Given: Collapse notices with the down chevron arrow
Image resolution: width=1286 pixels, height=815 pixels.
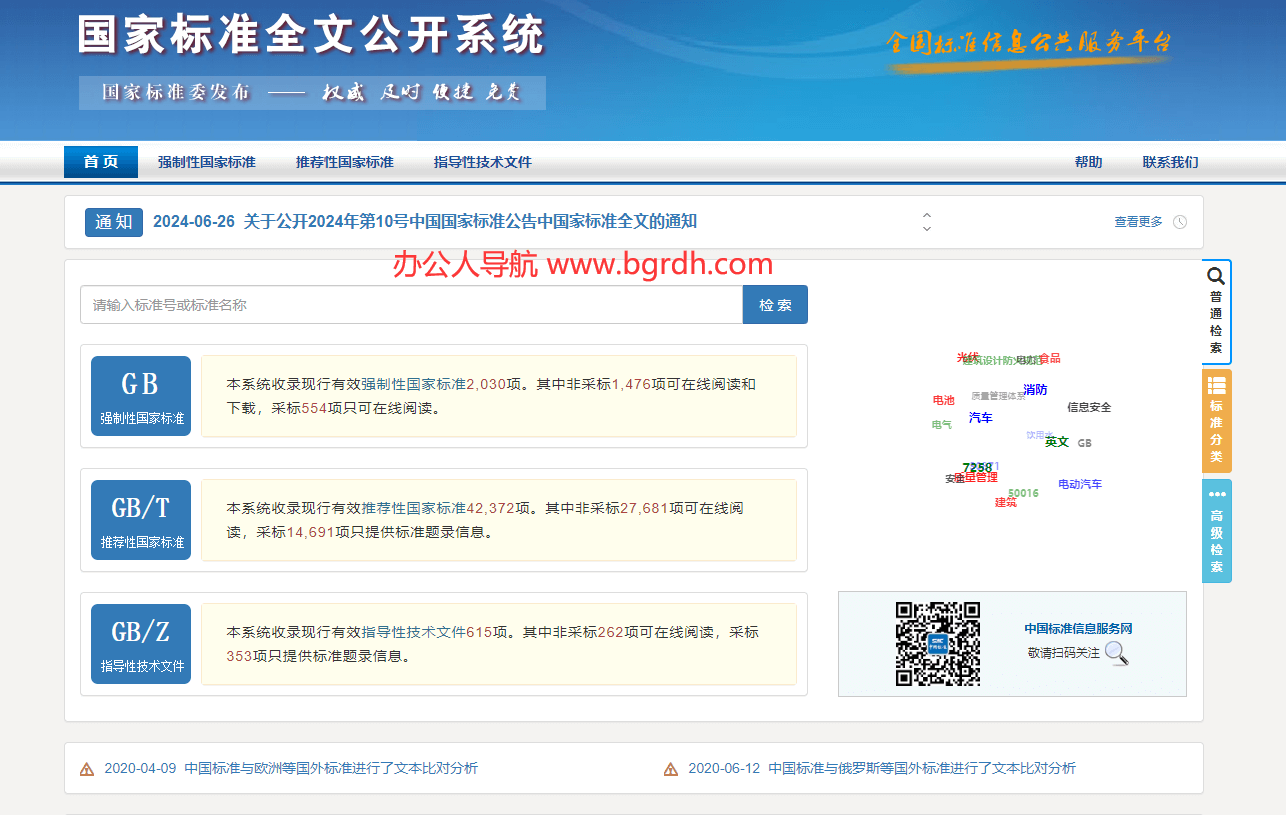Looking at the screenshot, I should (926, 228).
